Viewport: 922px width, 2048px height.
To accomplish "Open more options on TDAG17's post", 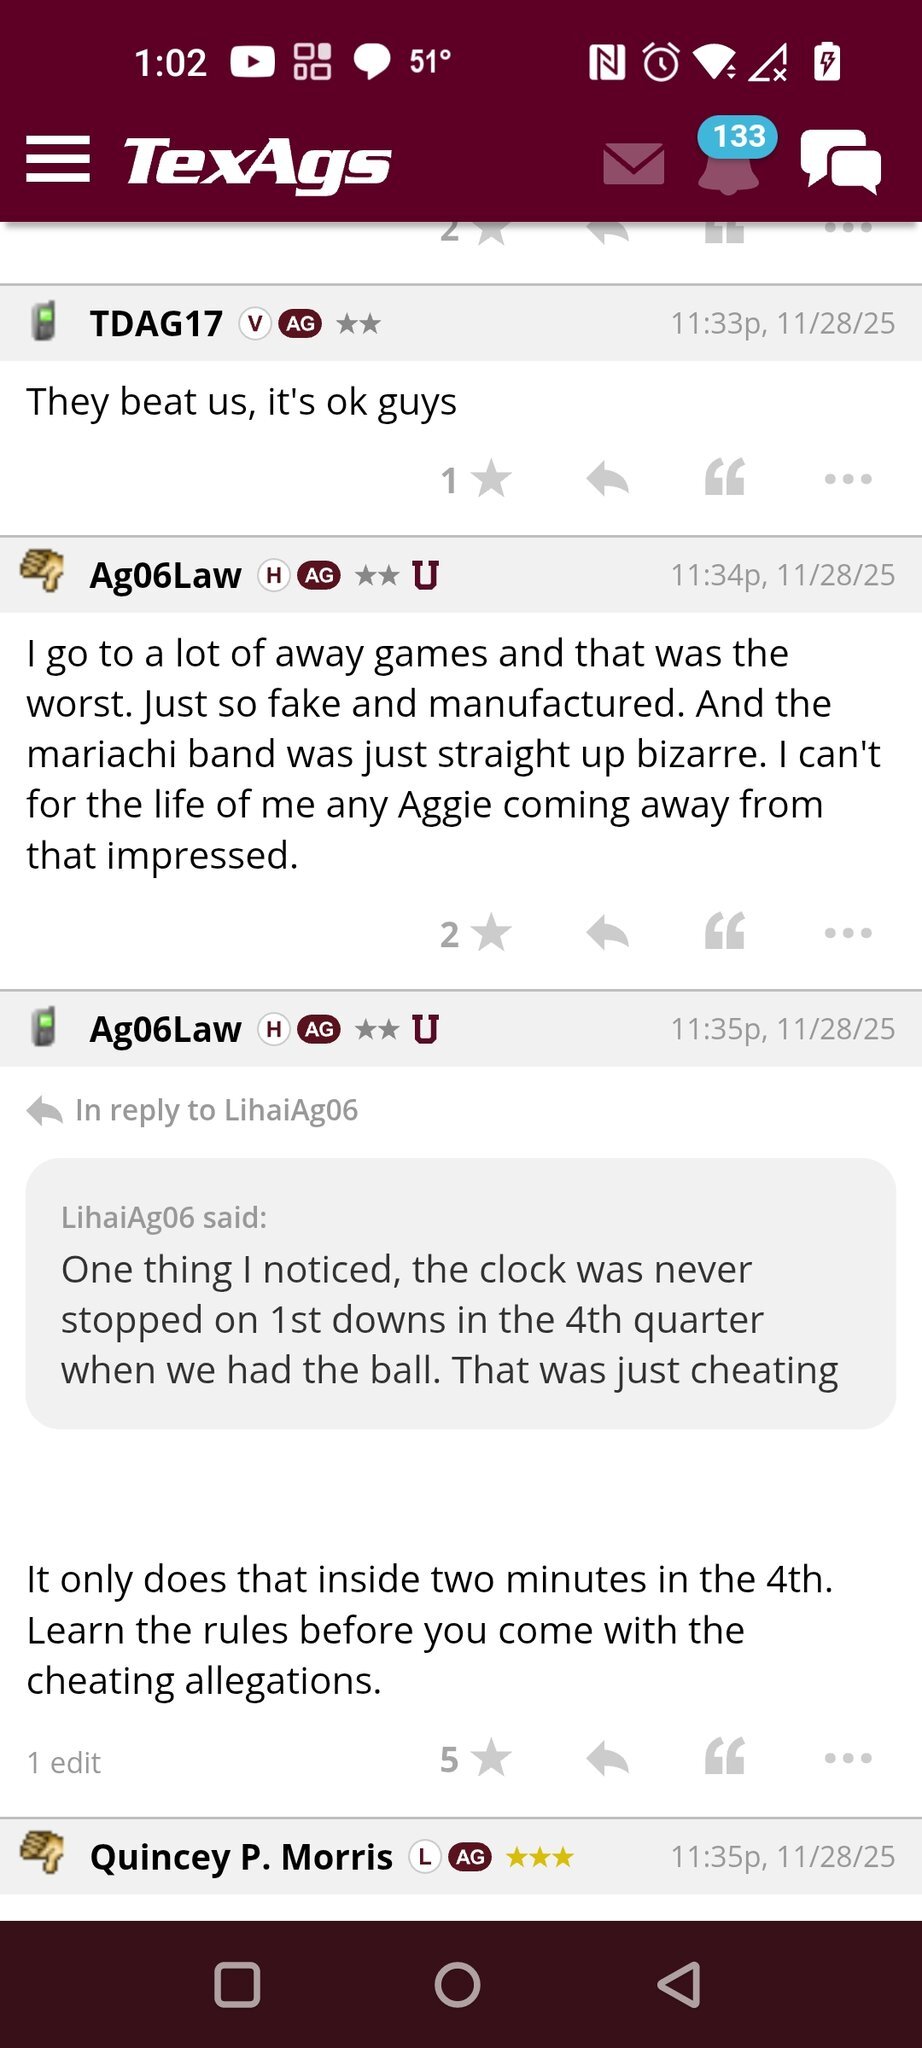I will click(x=848, y=480).
